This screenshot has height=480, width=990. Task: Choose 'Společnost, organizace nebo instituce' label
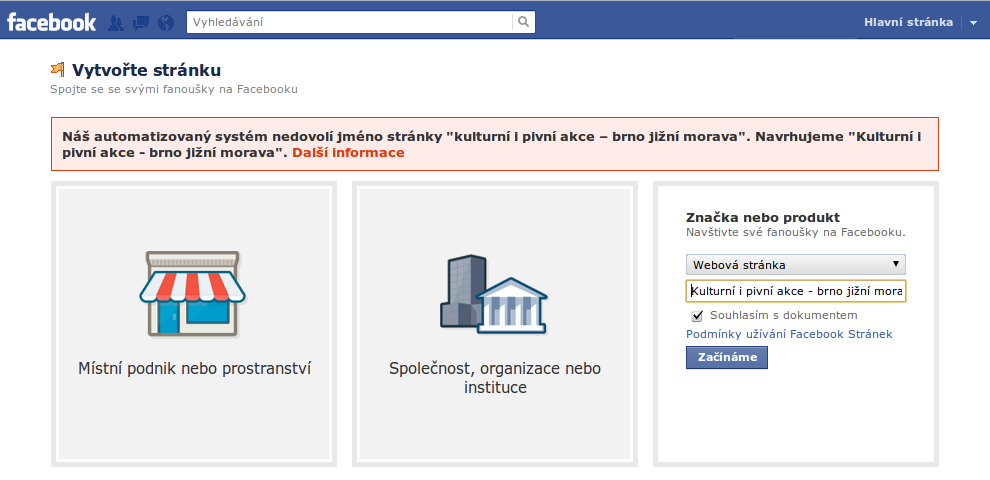tap(495, 377)
